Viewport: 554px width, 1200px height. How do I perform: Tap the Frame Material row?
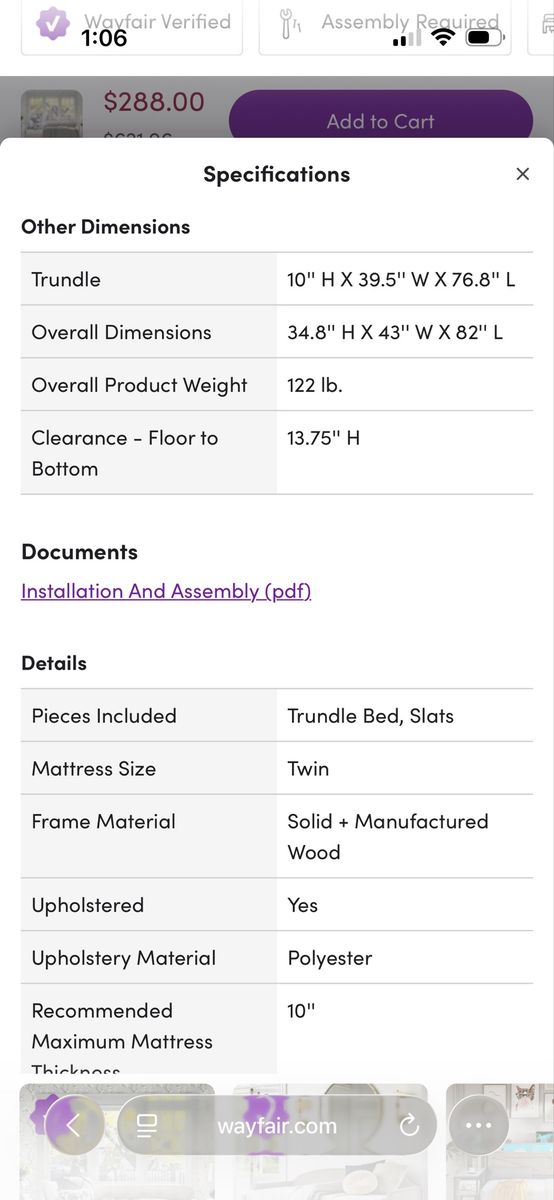(277, 837)
